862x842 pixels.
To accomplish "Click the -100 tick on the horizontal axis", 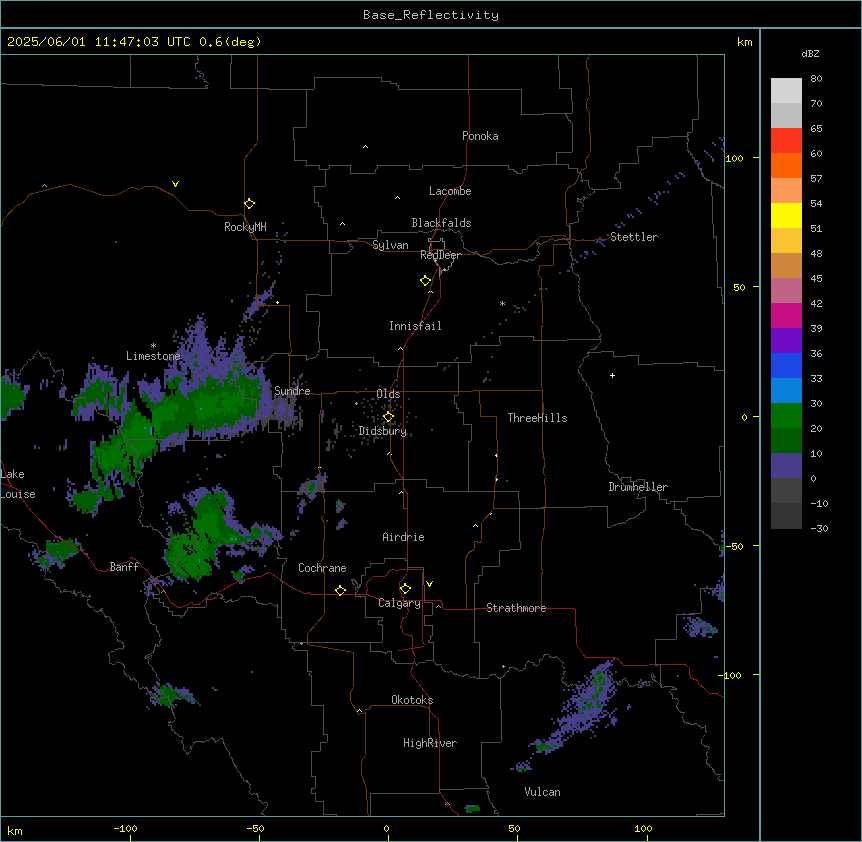I will tap(126, 828).
